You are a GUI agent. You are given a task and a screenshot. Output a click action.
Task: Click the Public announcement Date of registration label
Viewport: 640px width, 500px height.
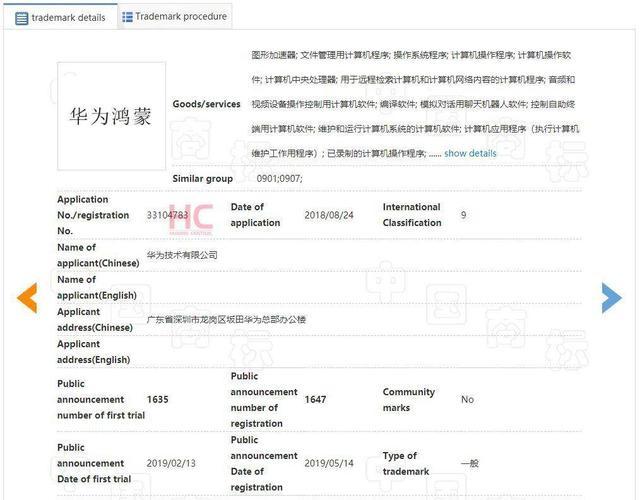pos(264,463)
